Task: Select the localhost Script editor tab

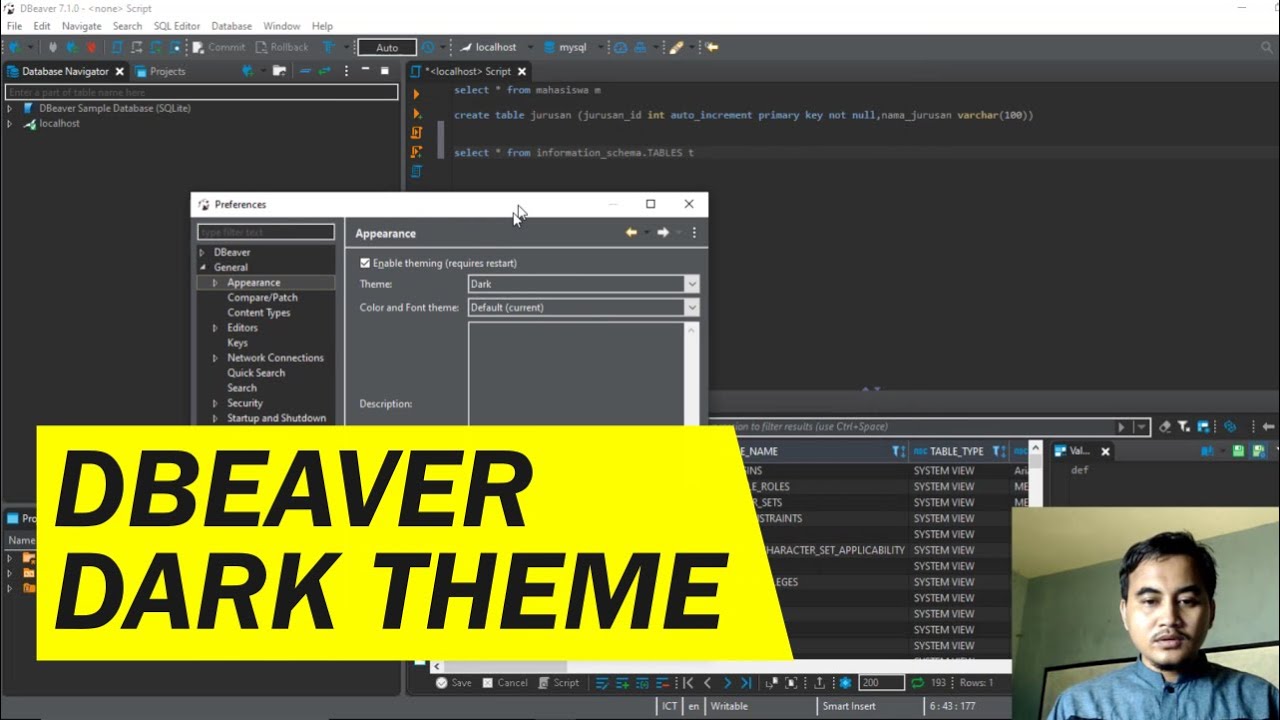Action: 468,71
